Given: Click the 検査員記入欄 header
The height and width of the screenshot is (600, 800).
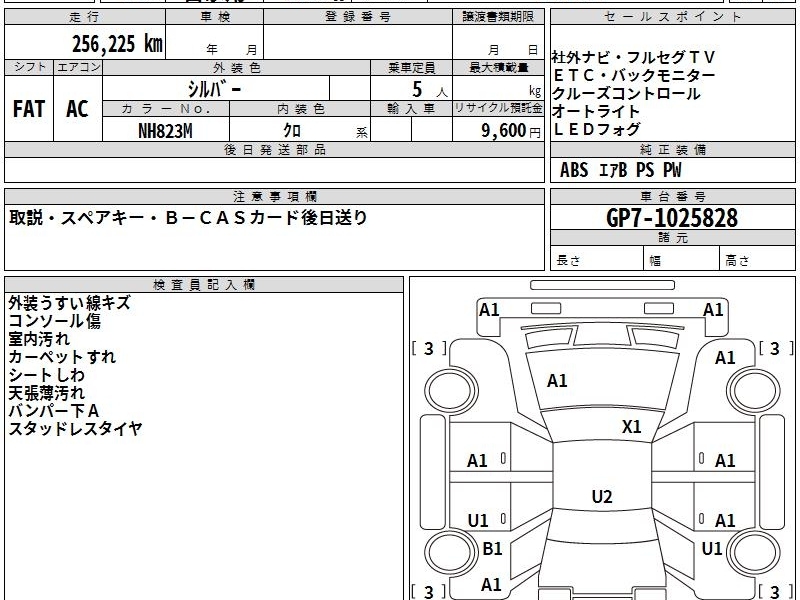Looking at the screenshot, I should 204,285.
